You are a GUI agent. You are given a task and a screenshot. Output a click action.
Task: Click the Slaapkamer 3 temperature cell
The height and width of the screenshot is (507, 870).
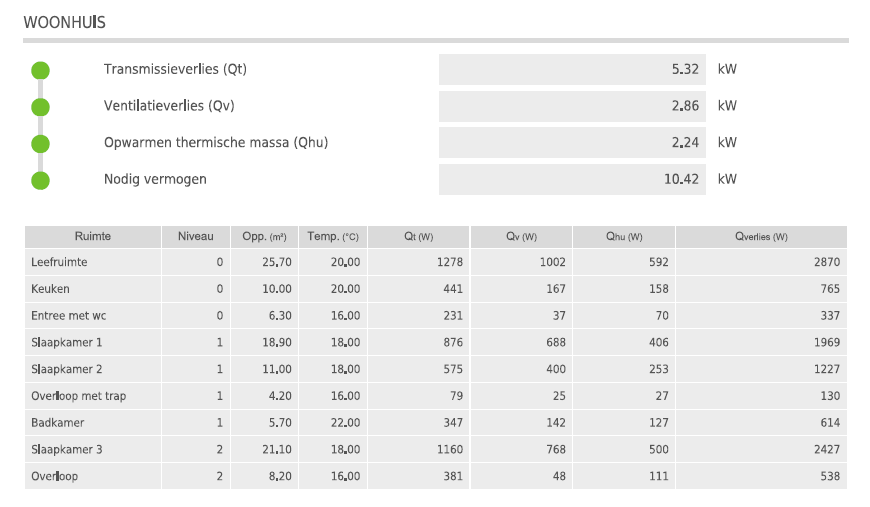click(x=333, y=450)
